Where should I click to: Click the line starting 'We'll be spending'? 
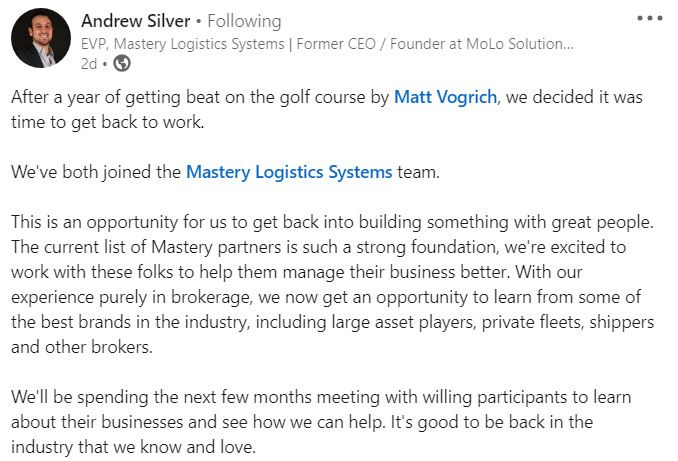point(321,397)
